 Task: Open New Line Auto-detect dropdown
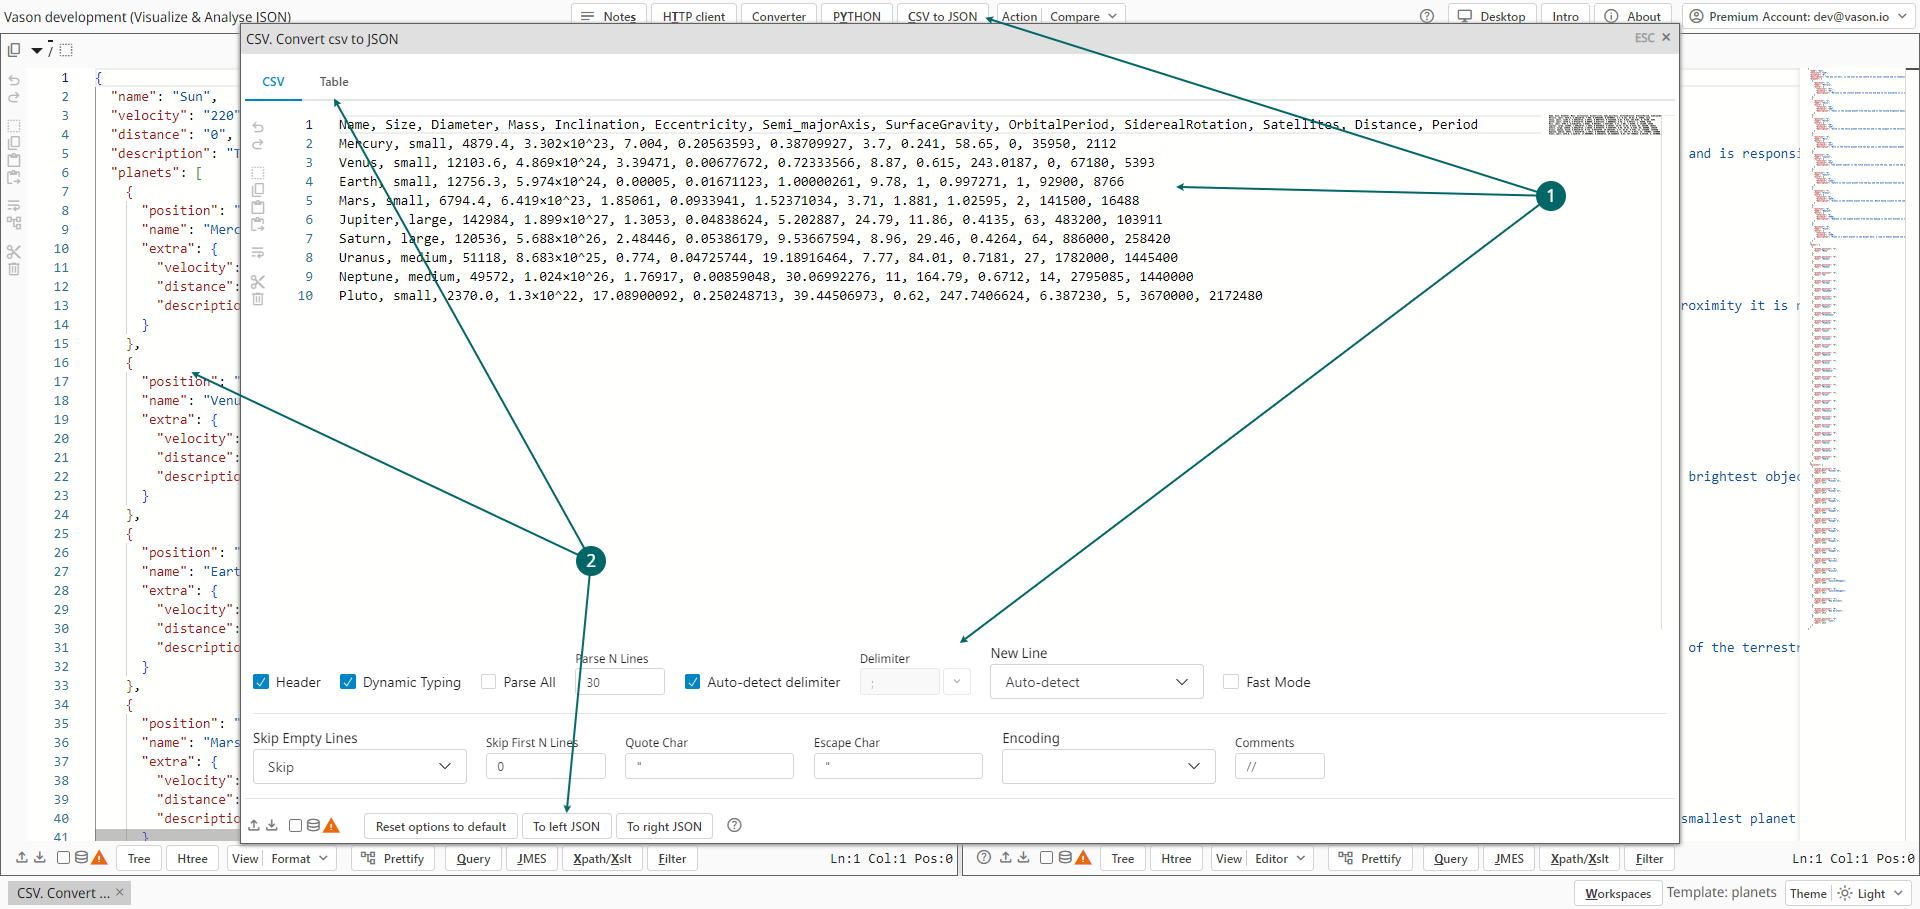(x=1097, y=682)
